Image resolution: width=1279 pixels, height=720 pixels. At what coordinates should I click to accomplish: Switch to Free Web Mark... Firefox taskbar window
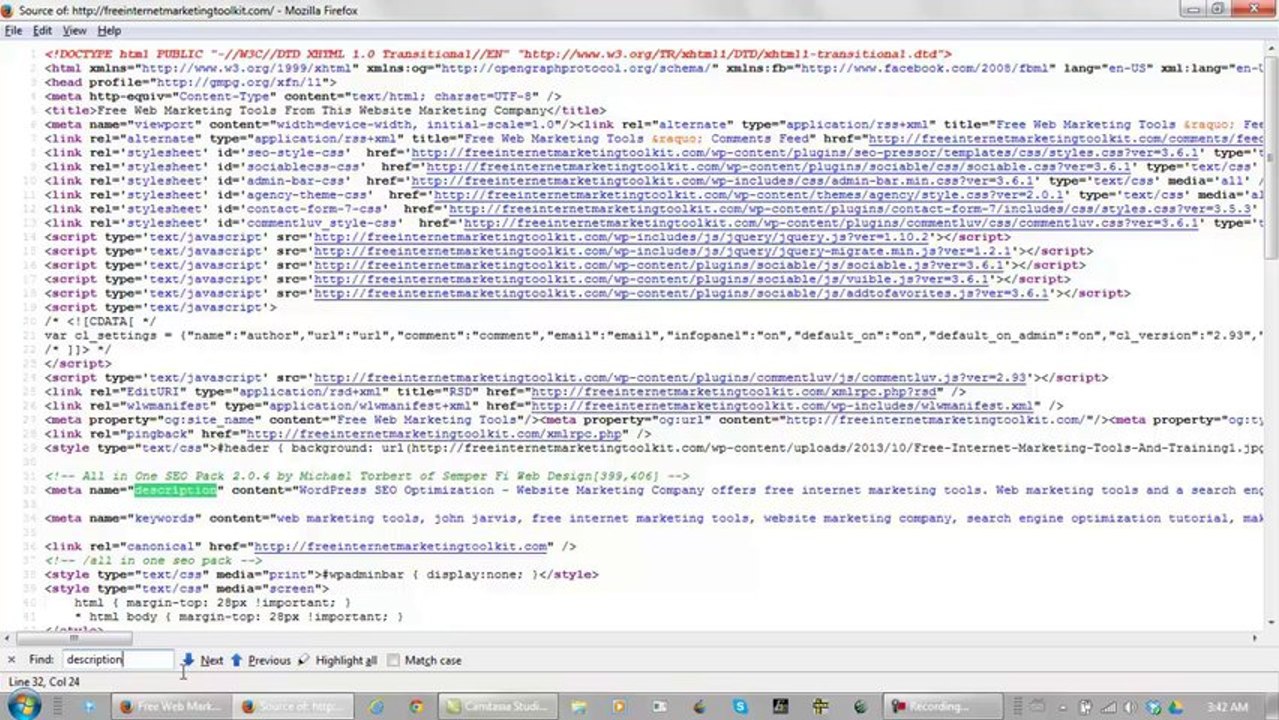coord(170,706)
